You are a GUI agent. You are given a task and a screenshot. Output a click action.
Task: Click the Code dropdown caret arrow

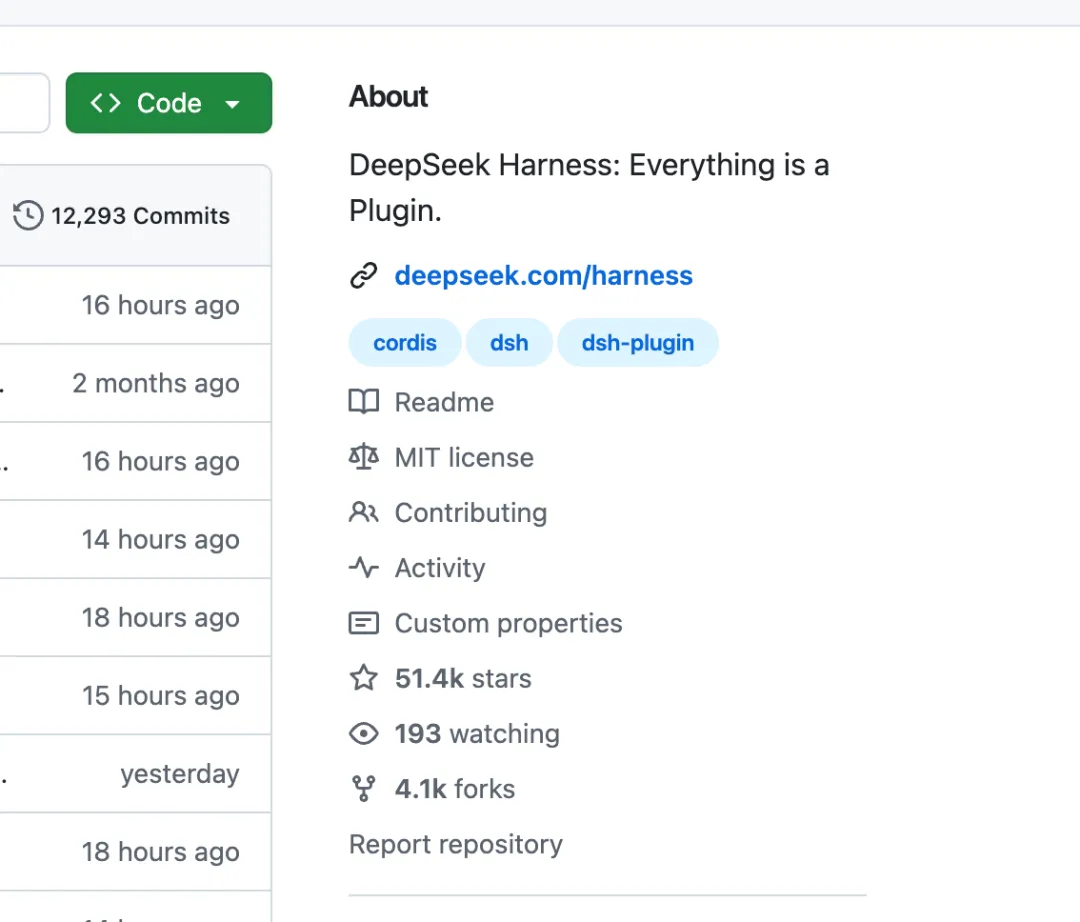pos(233,105)
